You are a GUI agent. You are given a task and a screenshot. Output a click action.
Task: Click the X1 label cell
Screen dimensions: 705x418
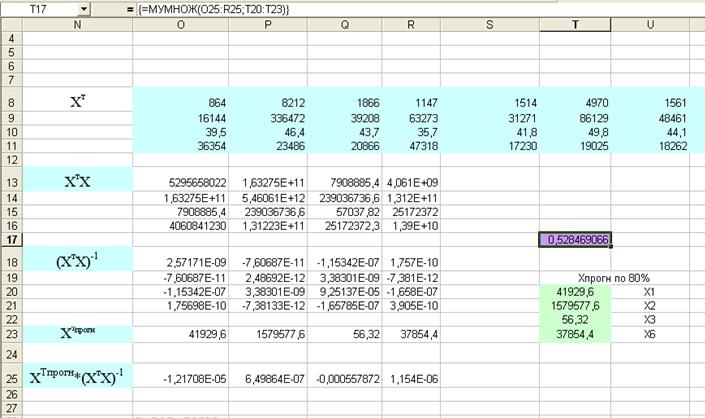(x=650, y=292)
